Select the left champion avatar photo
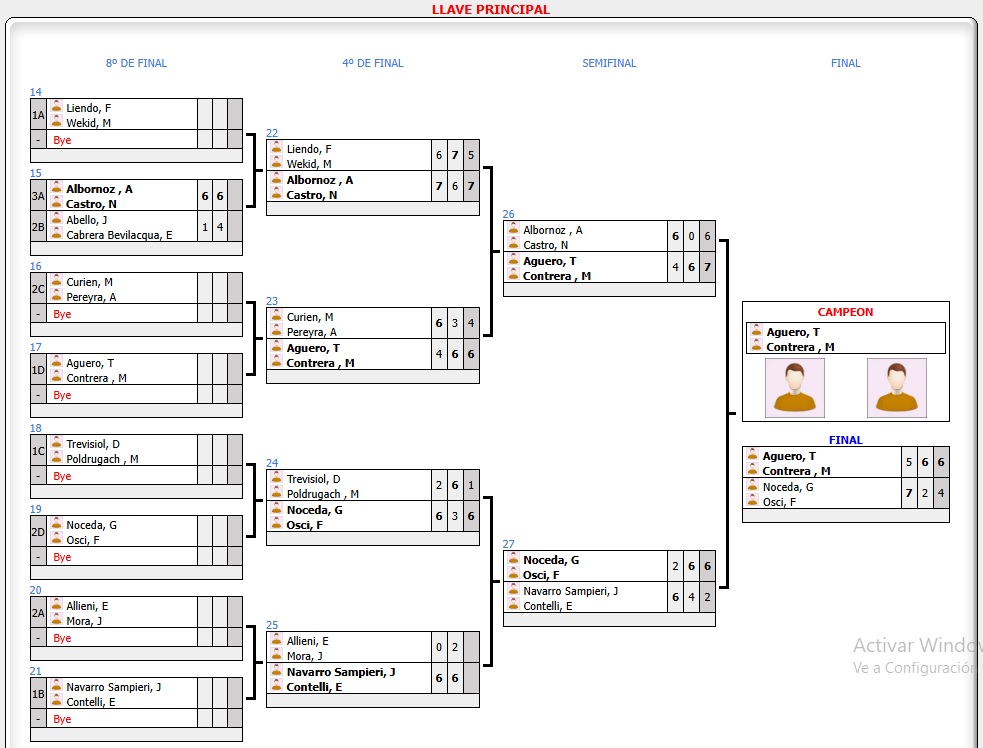The height and width of the screenshot is (748, 983). pyautogui.click(x=795, y=387)
